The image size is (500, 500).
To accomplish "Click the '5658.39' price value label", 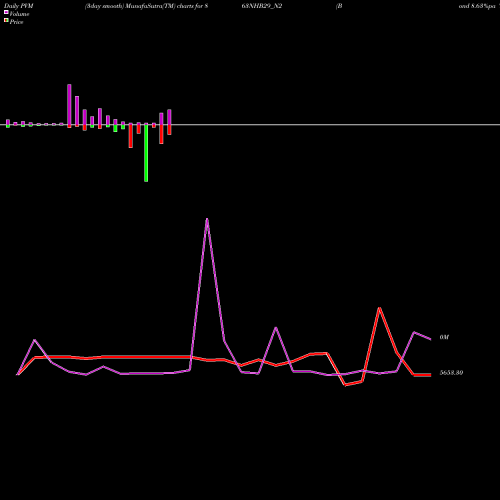I will click(451, 373).
